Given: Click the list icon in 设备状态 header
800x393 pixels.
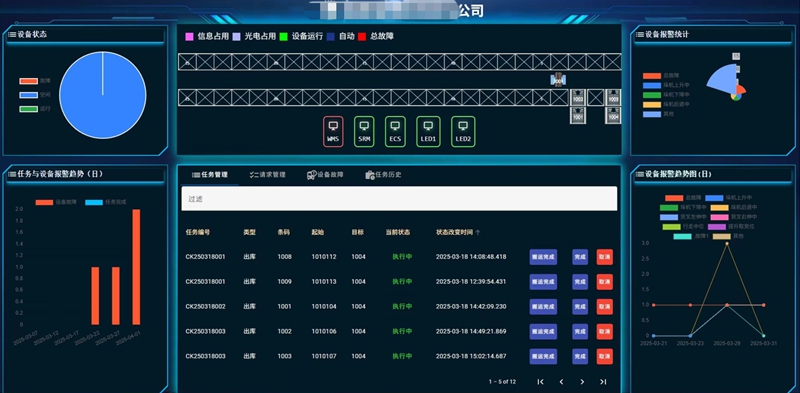Looking at the screenshot, I should click(x=12, y=35).
